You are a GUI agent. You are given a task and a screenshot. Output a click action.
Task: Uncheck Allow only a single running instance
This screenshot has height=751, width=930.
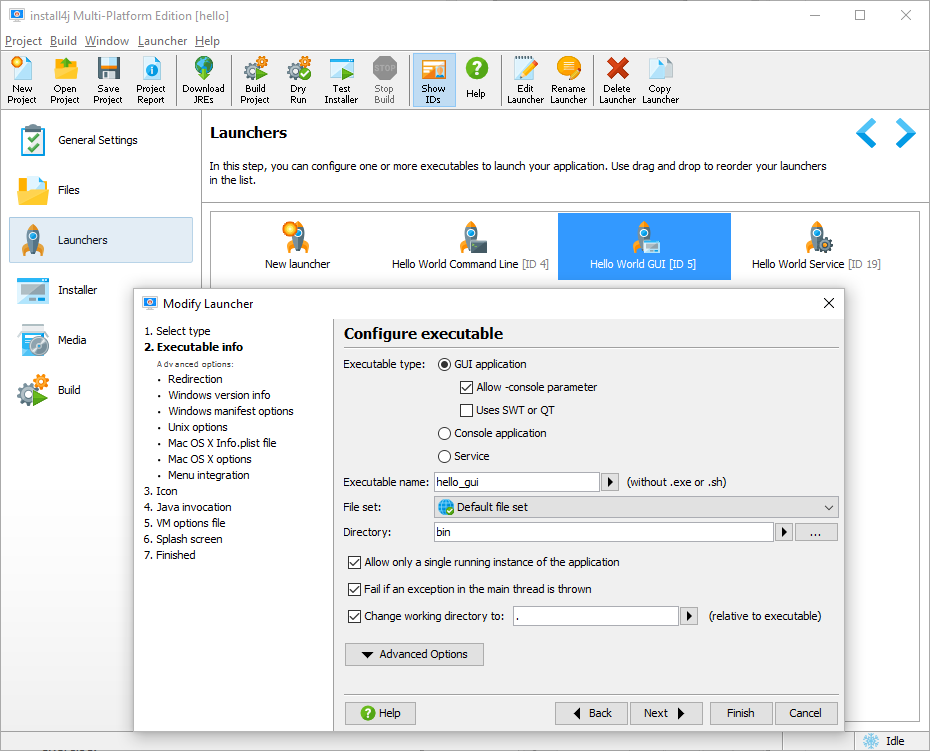(355, 562)
